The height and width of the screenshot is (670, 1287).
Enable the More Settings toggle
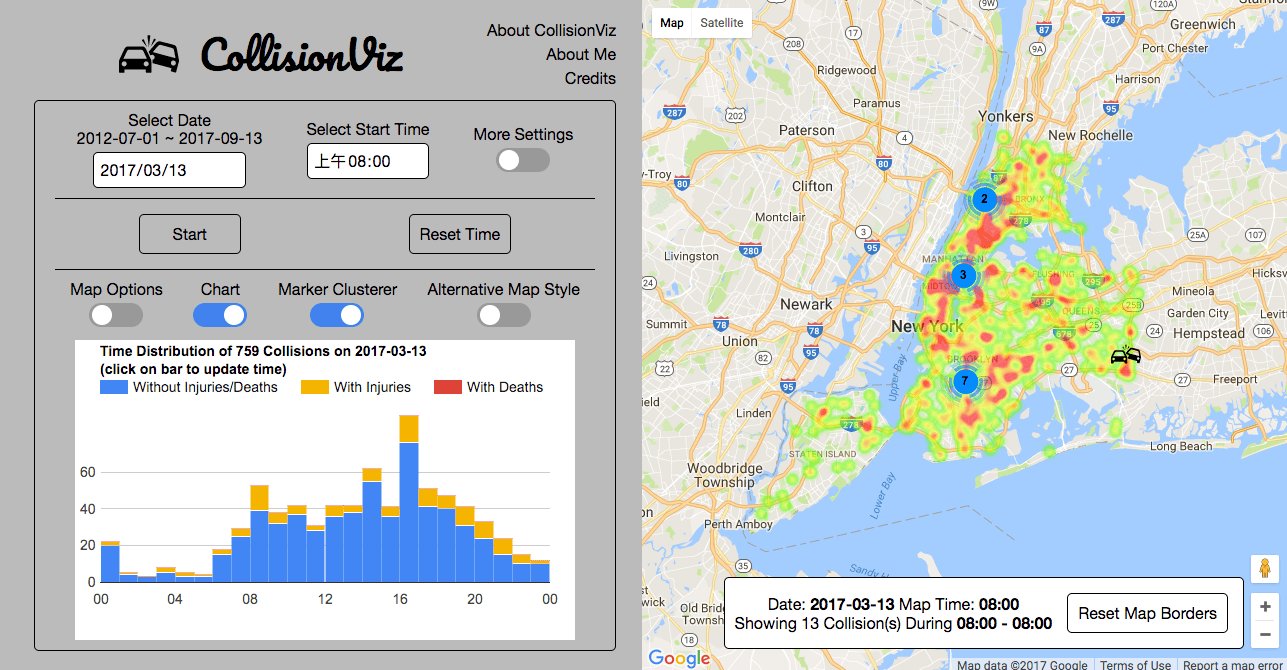[x=523, y=160]
